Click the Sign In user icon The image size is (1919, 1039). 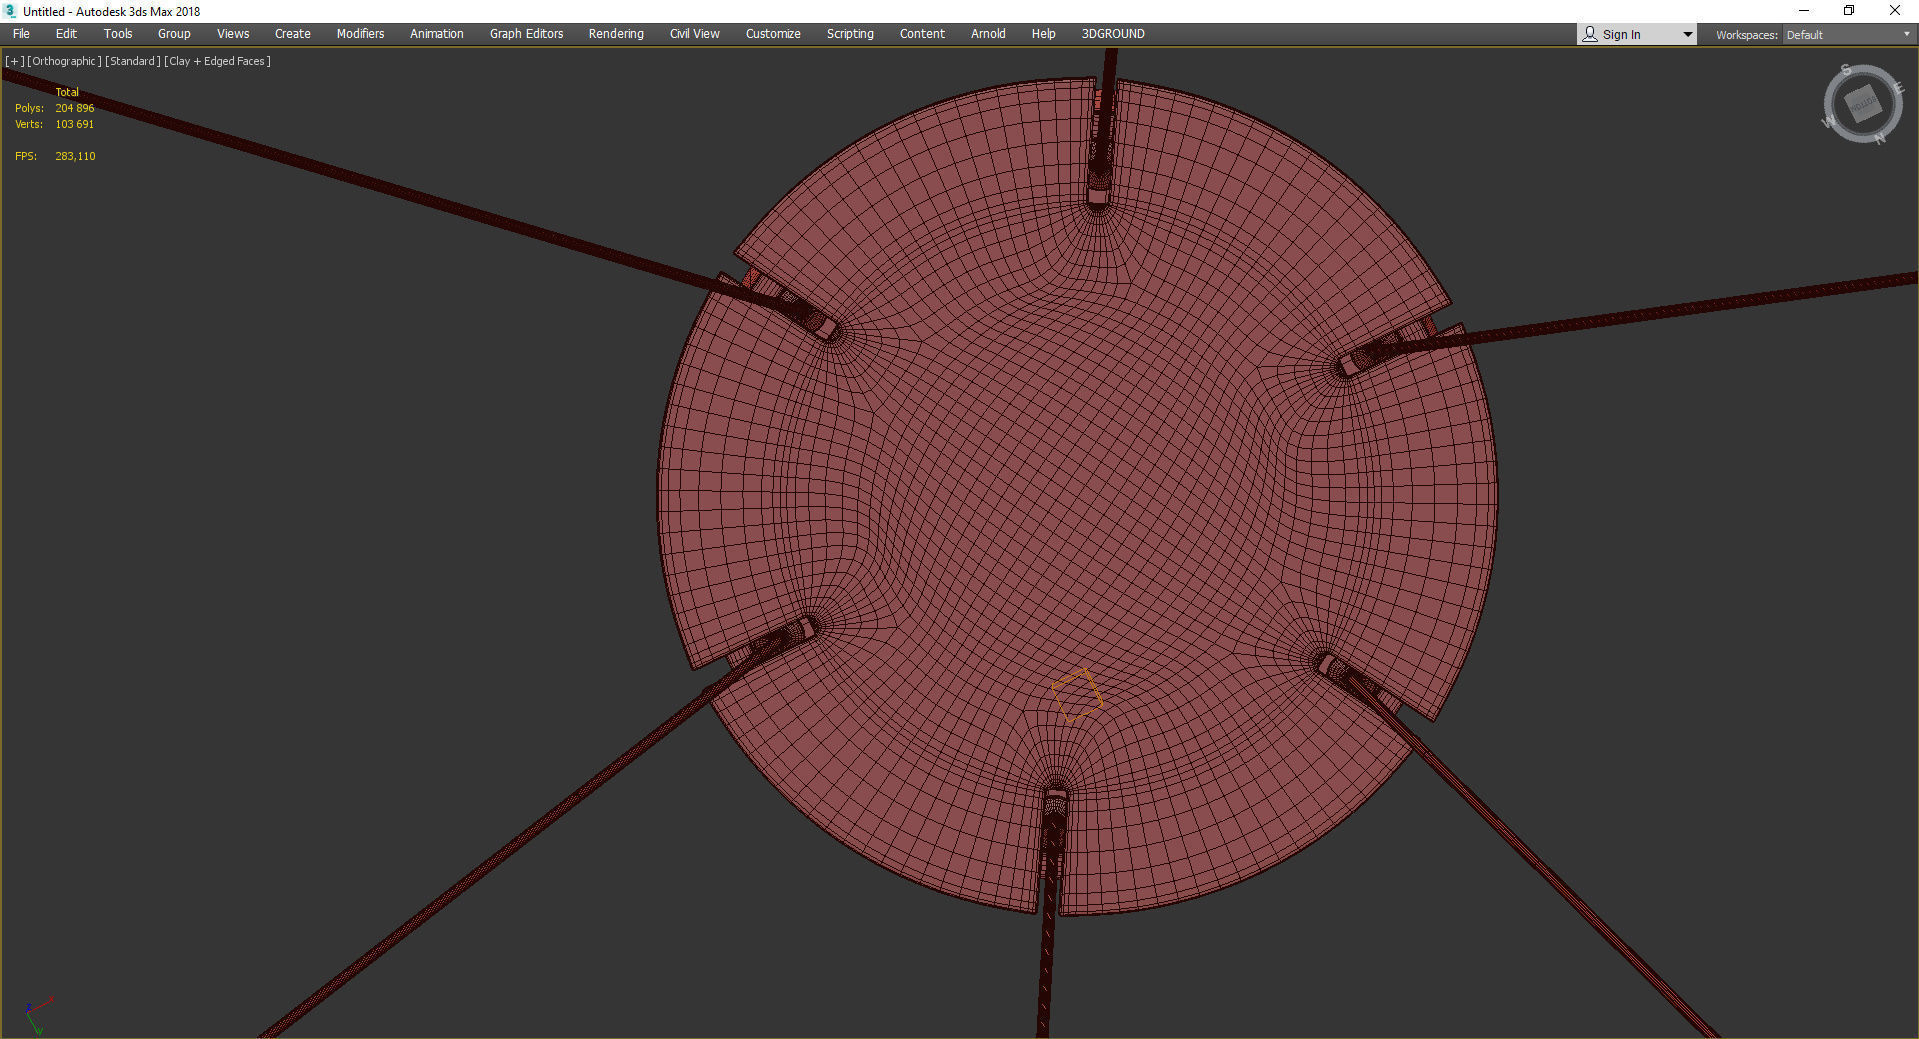[x=1589, y=34]
